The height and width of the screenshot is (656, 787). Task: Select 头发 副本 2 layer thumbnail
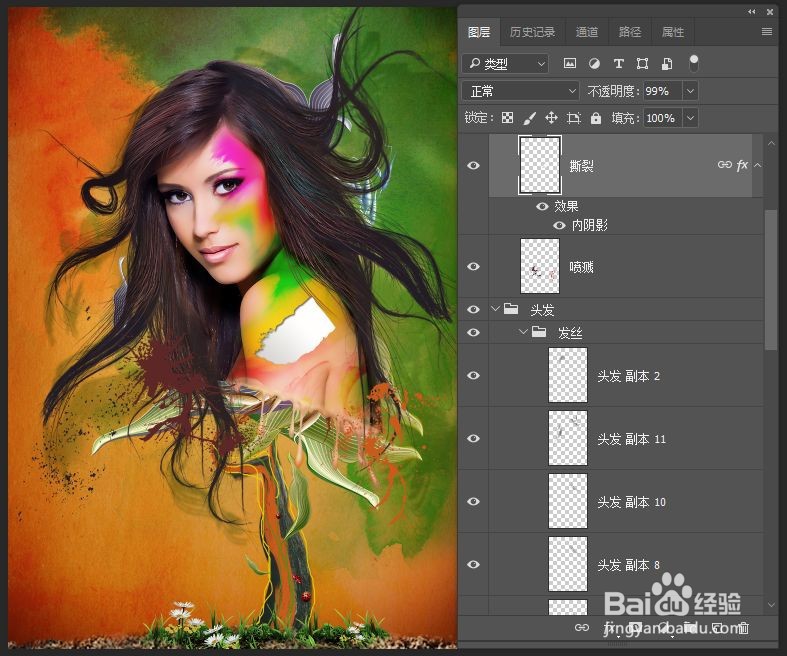click(x=568, y=375)
